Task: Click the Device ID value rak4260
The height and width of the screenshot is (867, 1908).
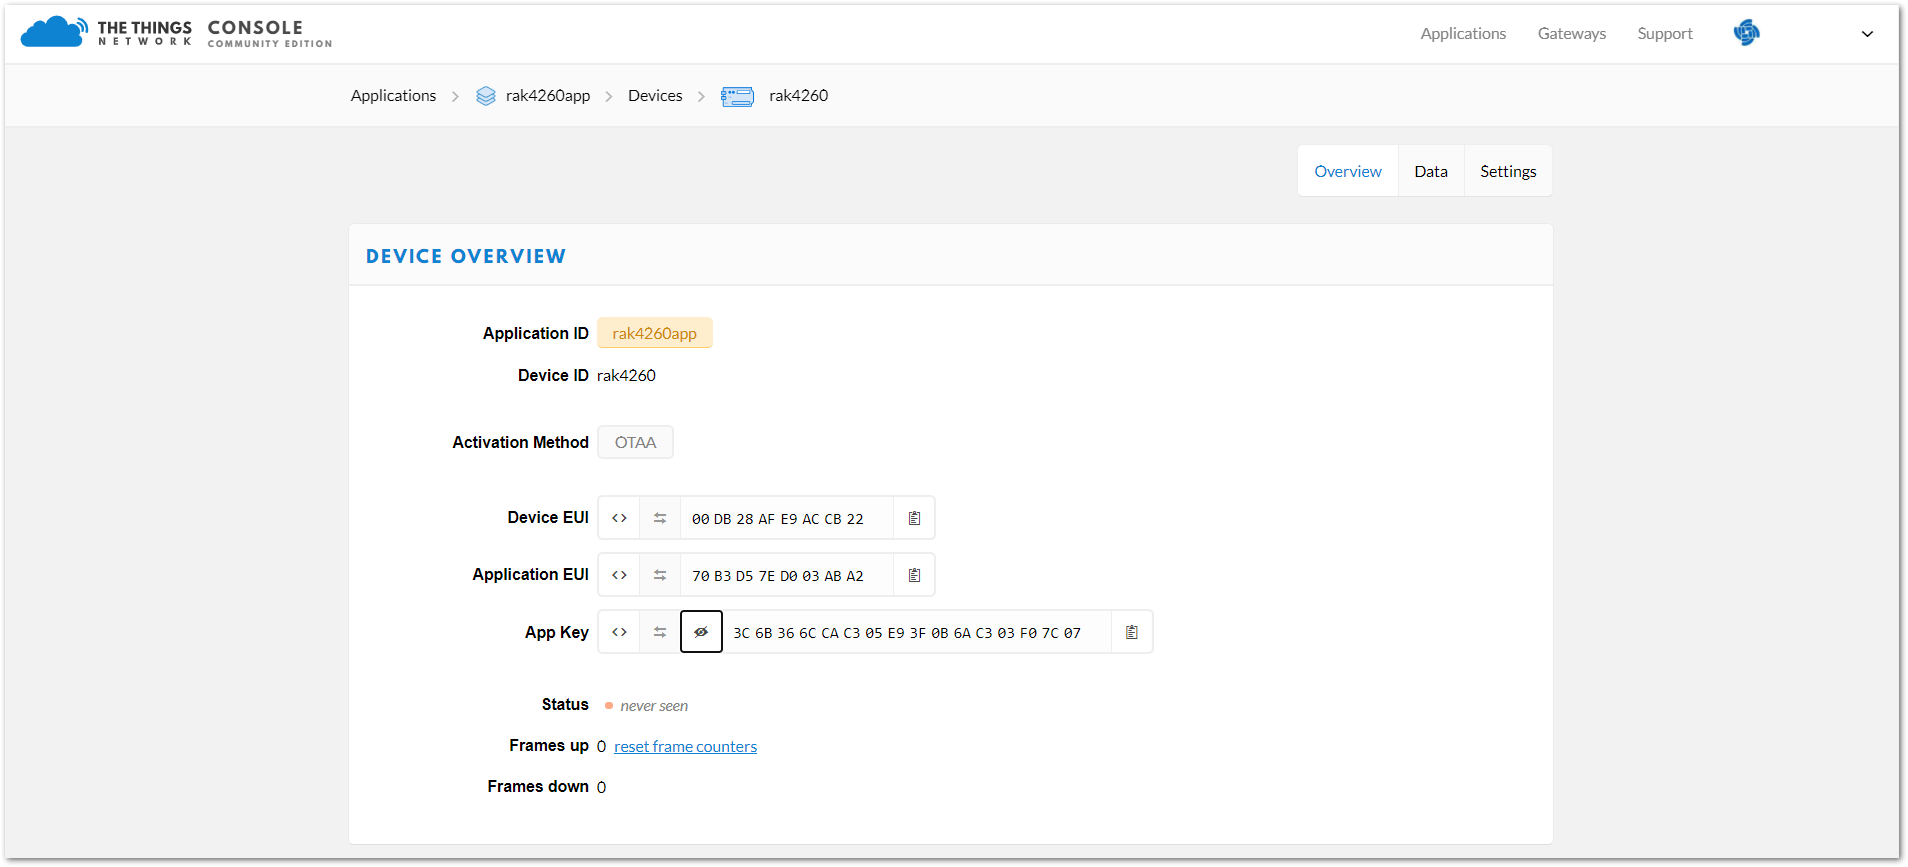Action: [x=626, y=375]
